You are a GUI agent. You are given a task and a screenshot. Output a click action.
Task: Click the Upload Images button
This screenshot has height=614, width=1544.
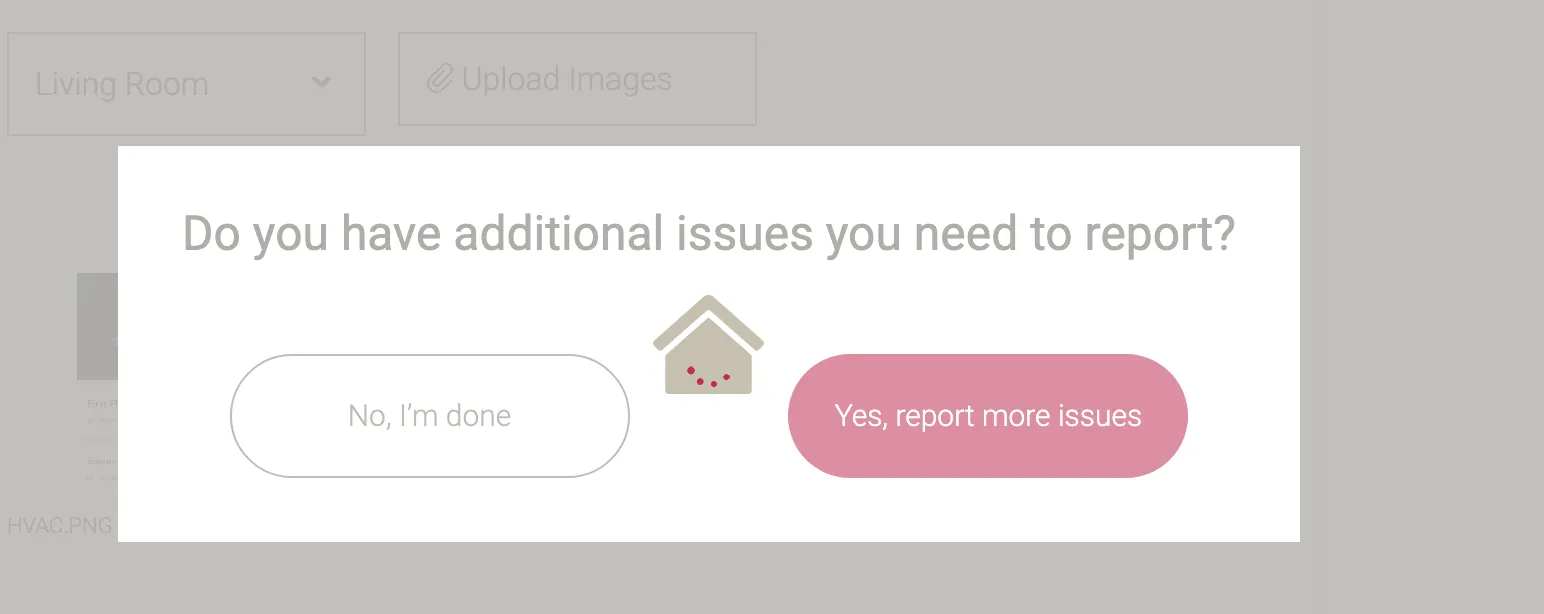[577, 79]
